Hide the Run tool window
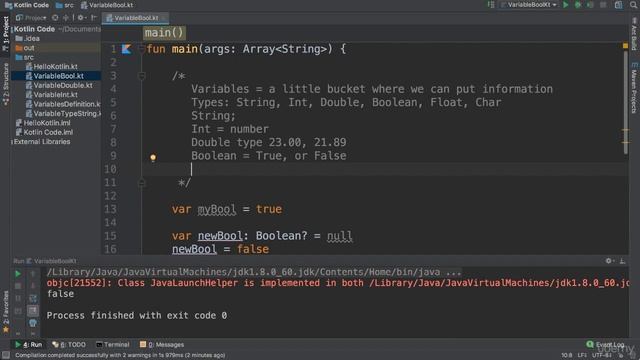Image resolution: width=640 pixels, height=360 pixels. click(622, 261)
